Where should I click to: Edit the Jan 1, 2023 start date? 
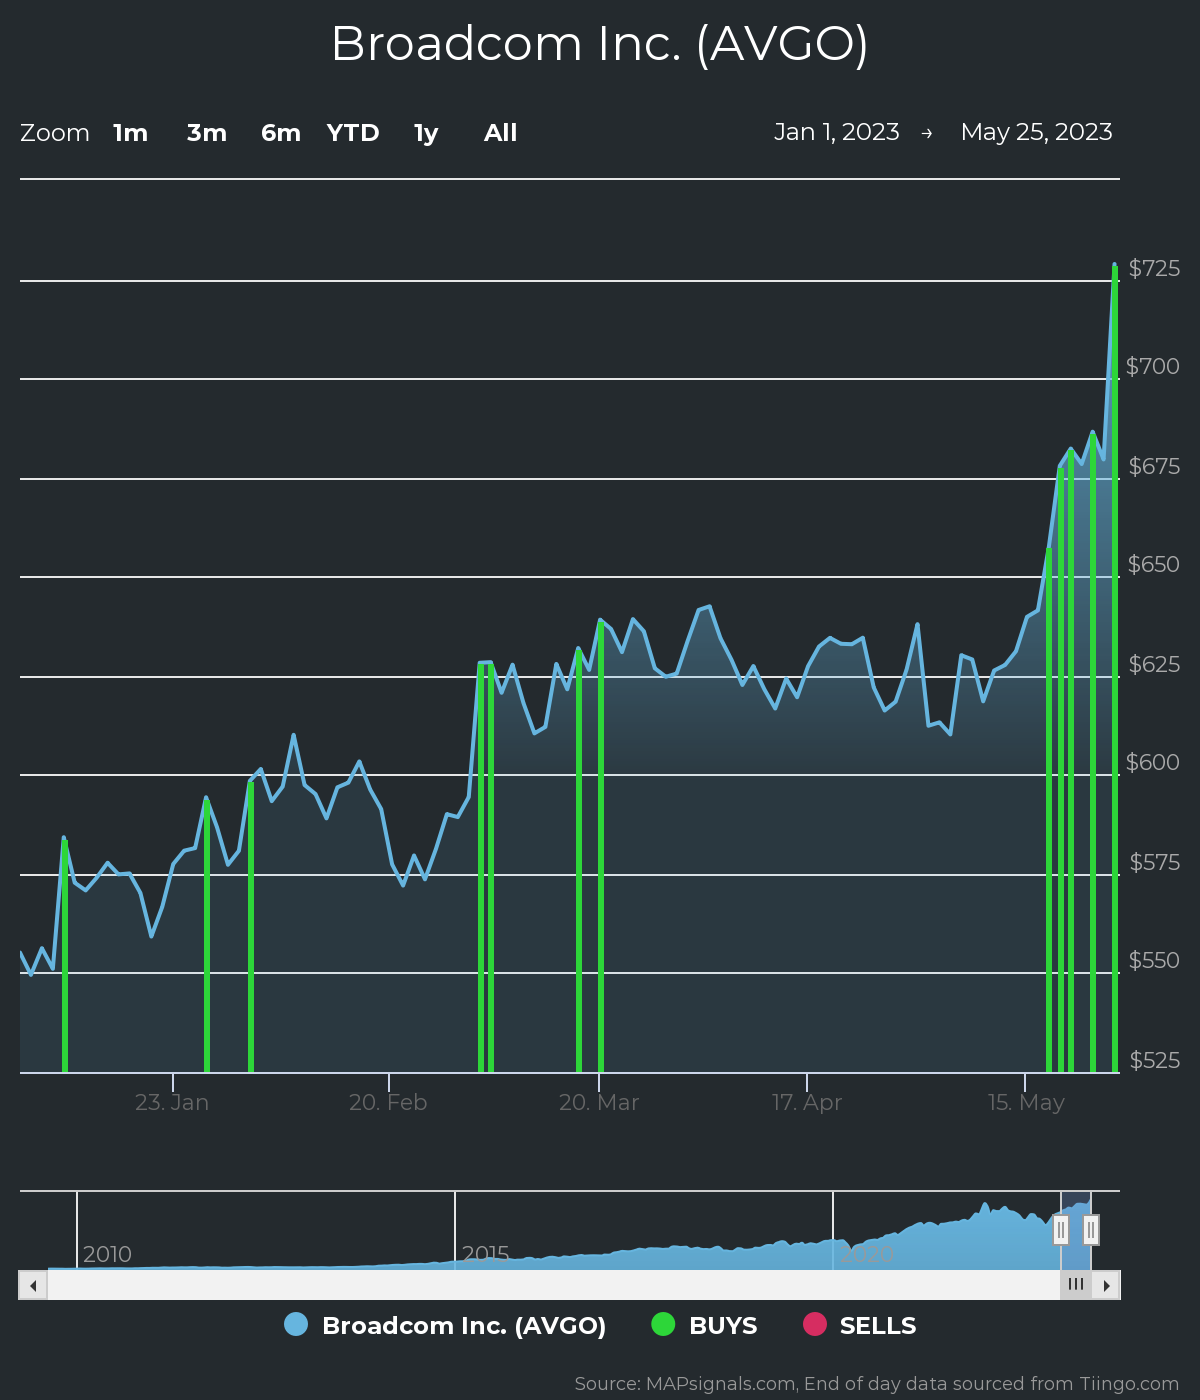tap(837, 132)
